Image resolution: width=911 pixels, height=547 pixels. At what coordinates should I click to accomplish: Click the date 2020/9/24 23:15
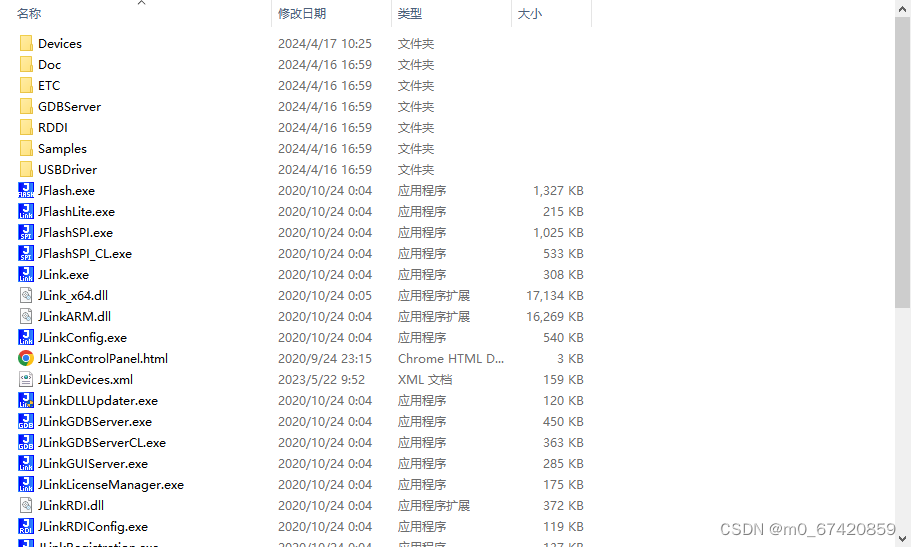pos(325,359)
